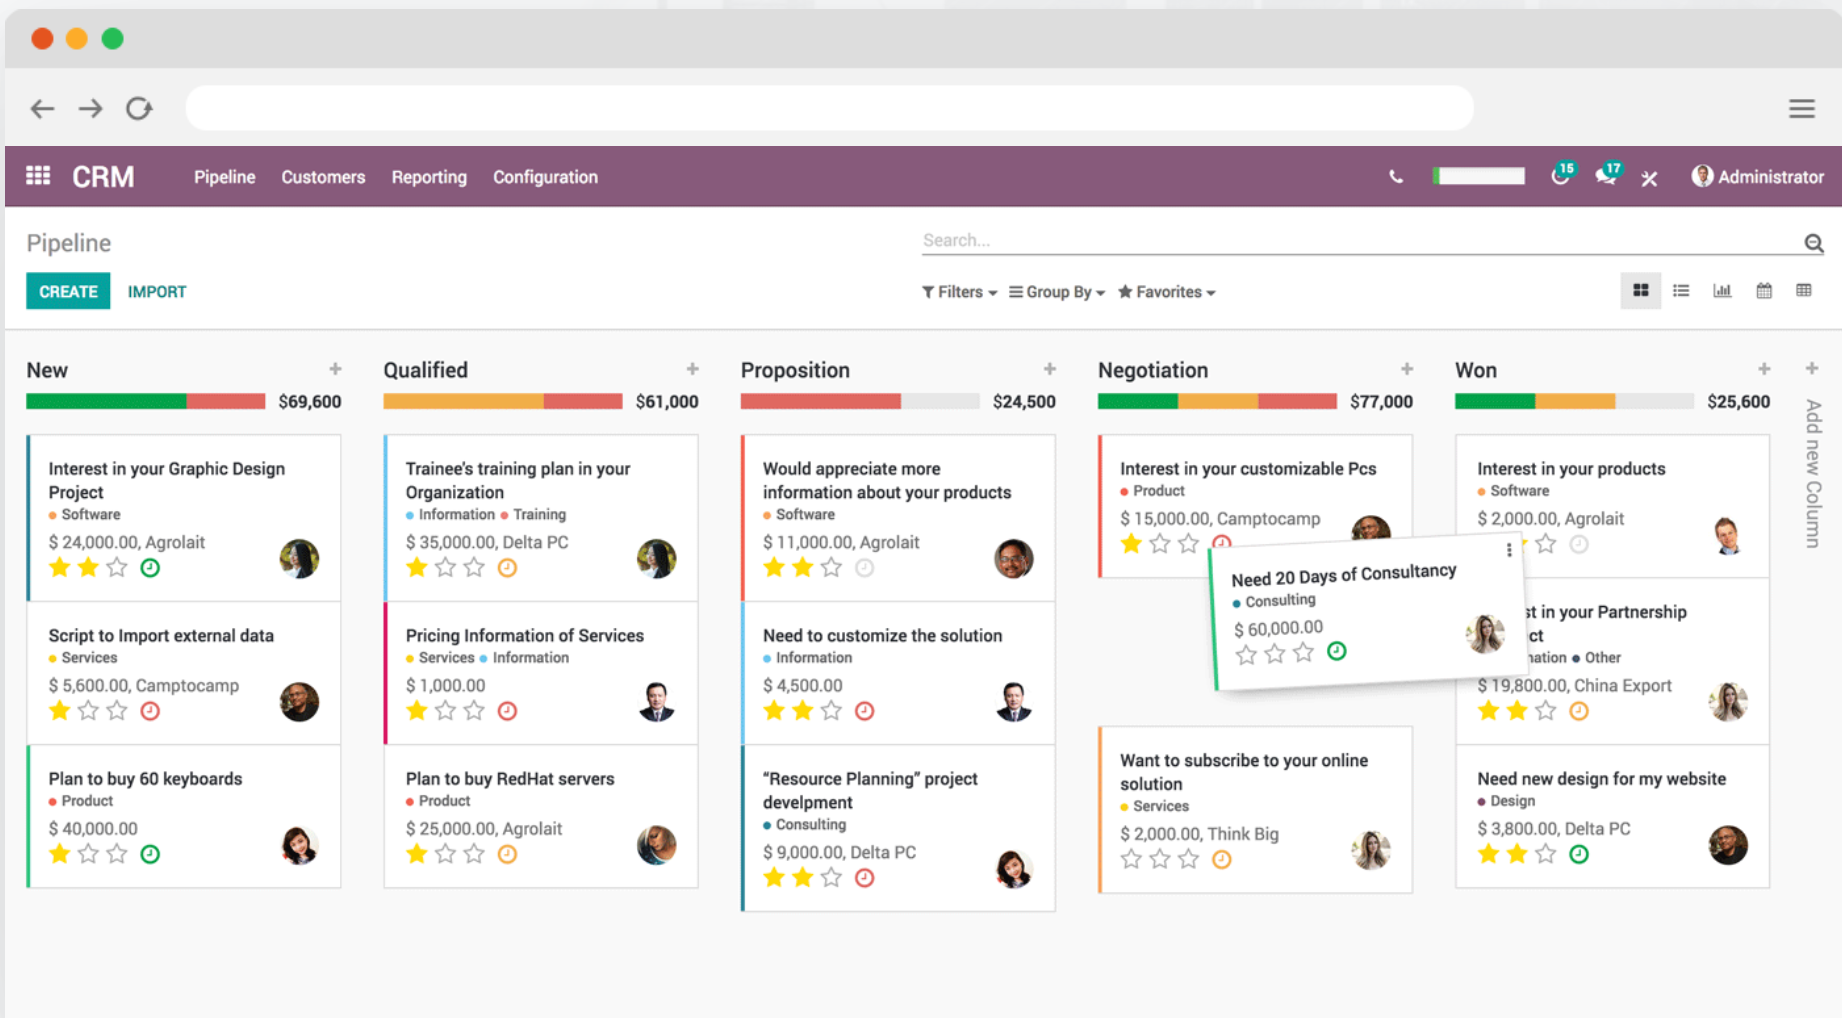Image resolution: width=1842 pixels, height=1018 pixels.
Task: Click the Negotiation column heading
Action: coord(1153,370)
